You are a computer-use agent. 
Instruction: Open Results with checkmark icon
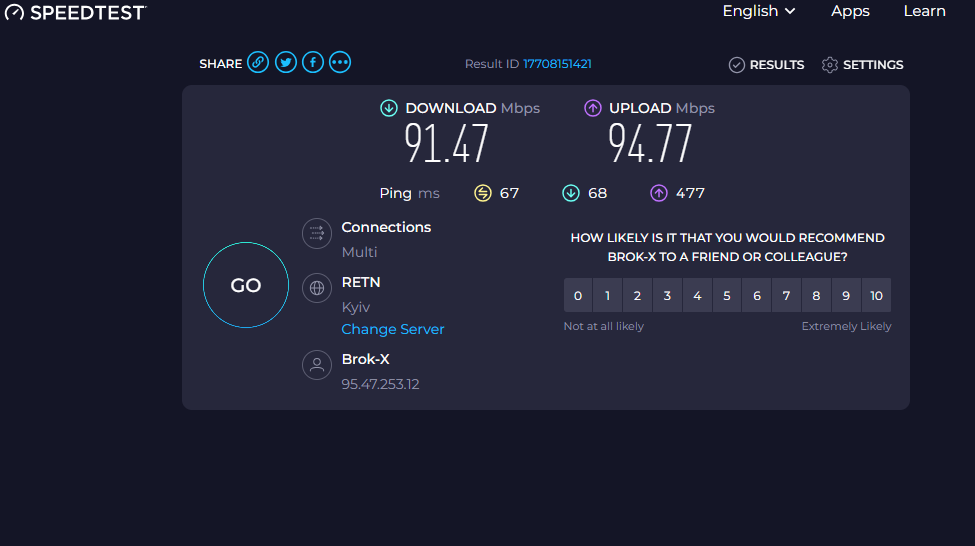pyautogui.click(x=766, y=65)
